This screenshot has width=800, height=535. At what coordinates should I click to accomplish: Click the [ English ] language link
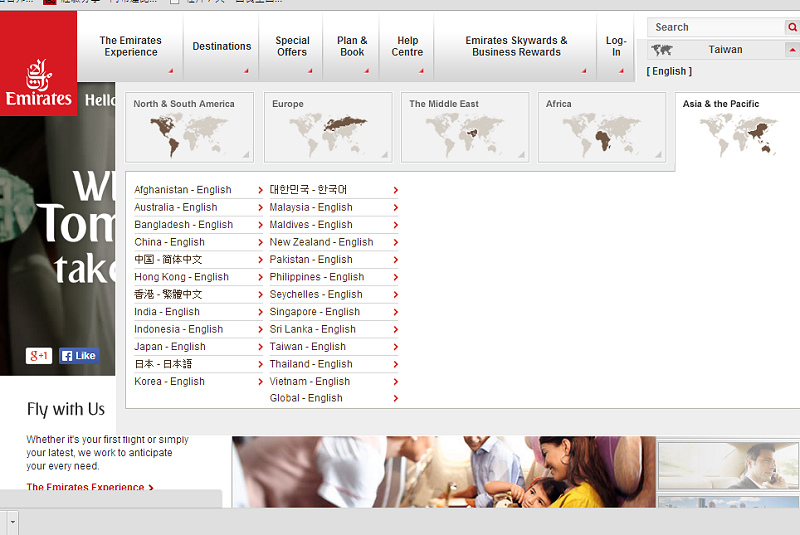(x=669, y=71)
